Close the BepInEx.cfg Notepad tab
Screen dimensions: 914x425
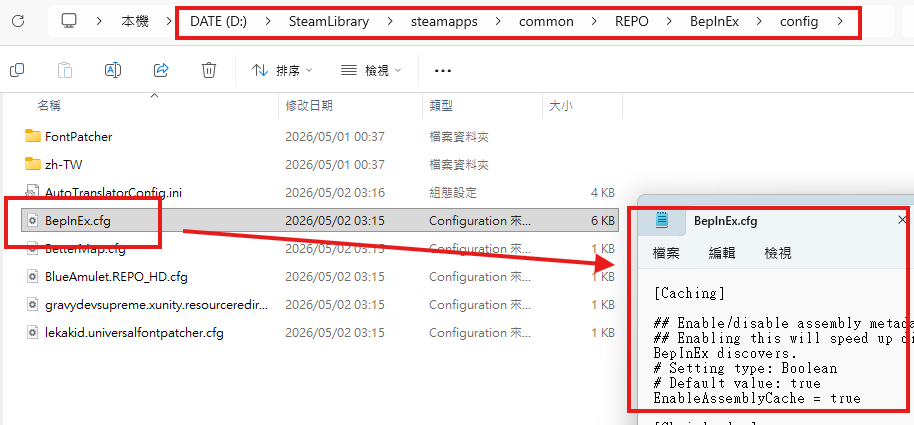(x=902, y=220)
